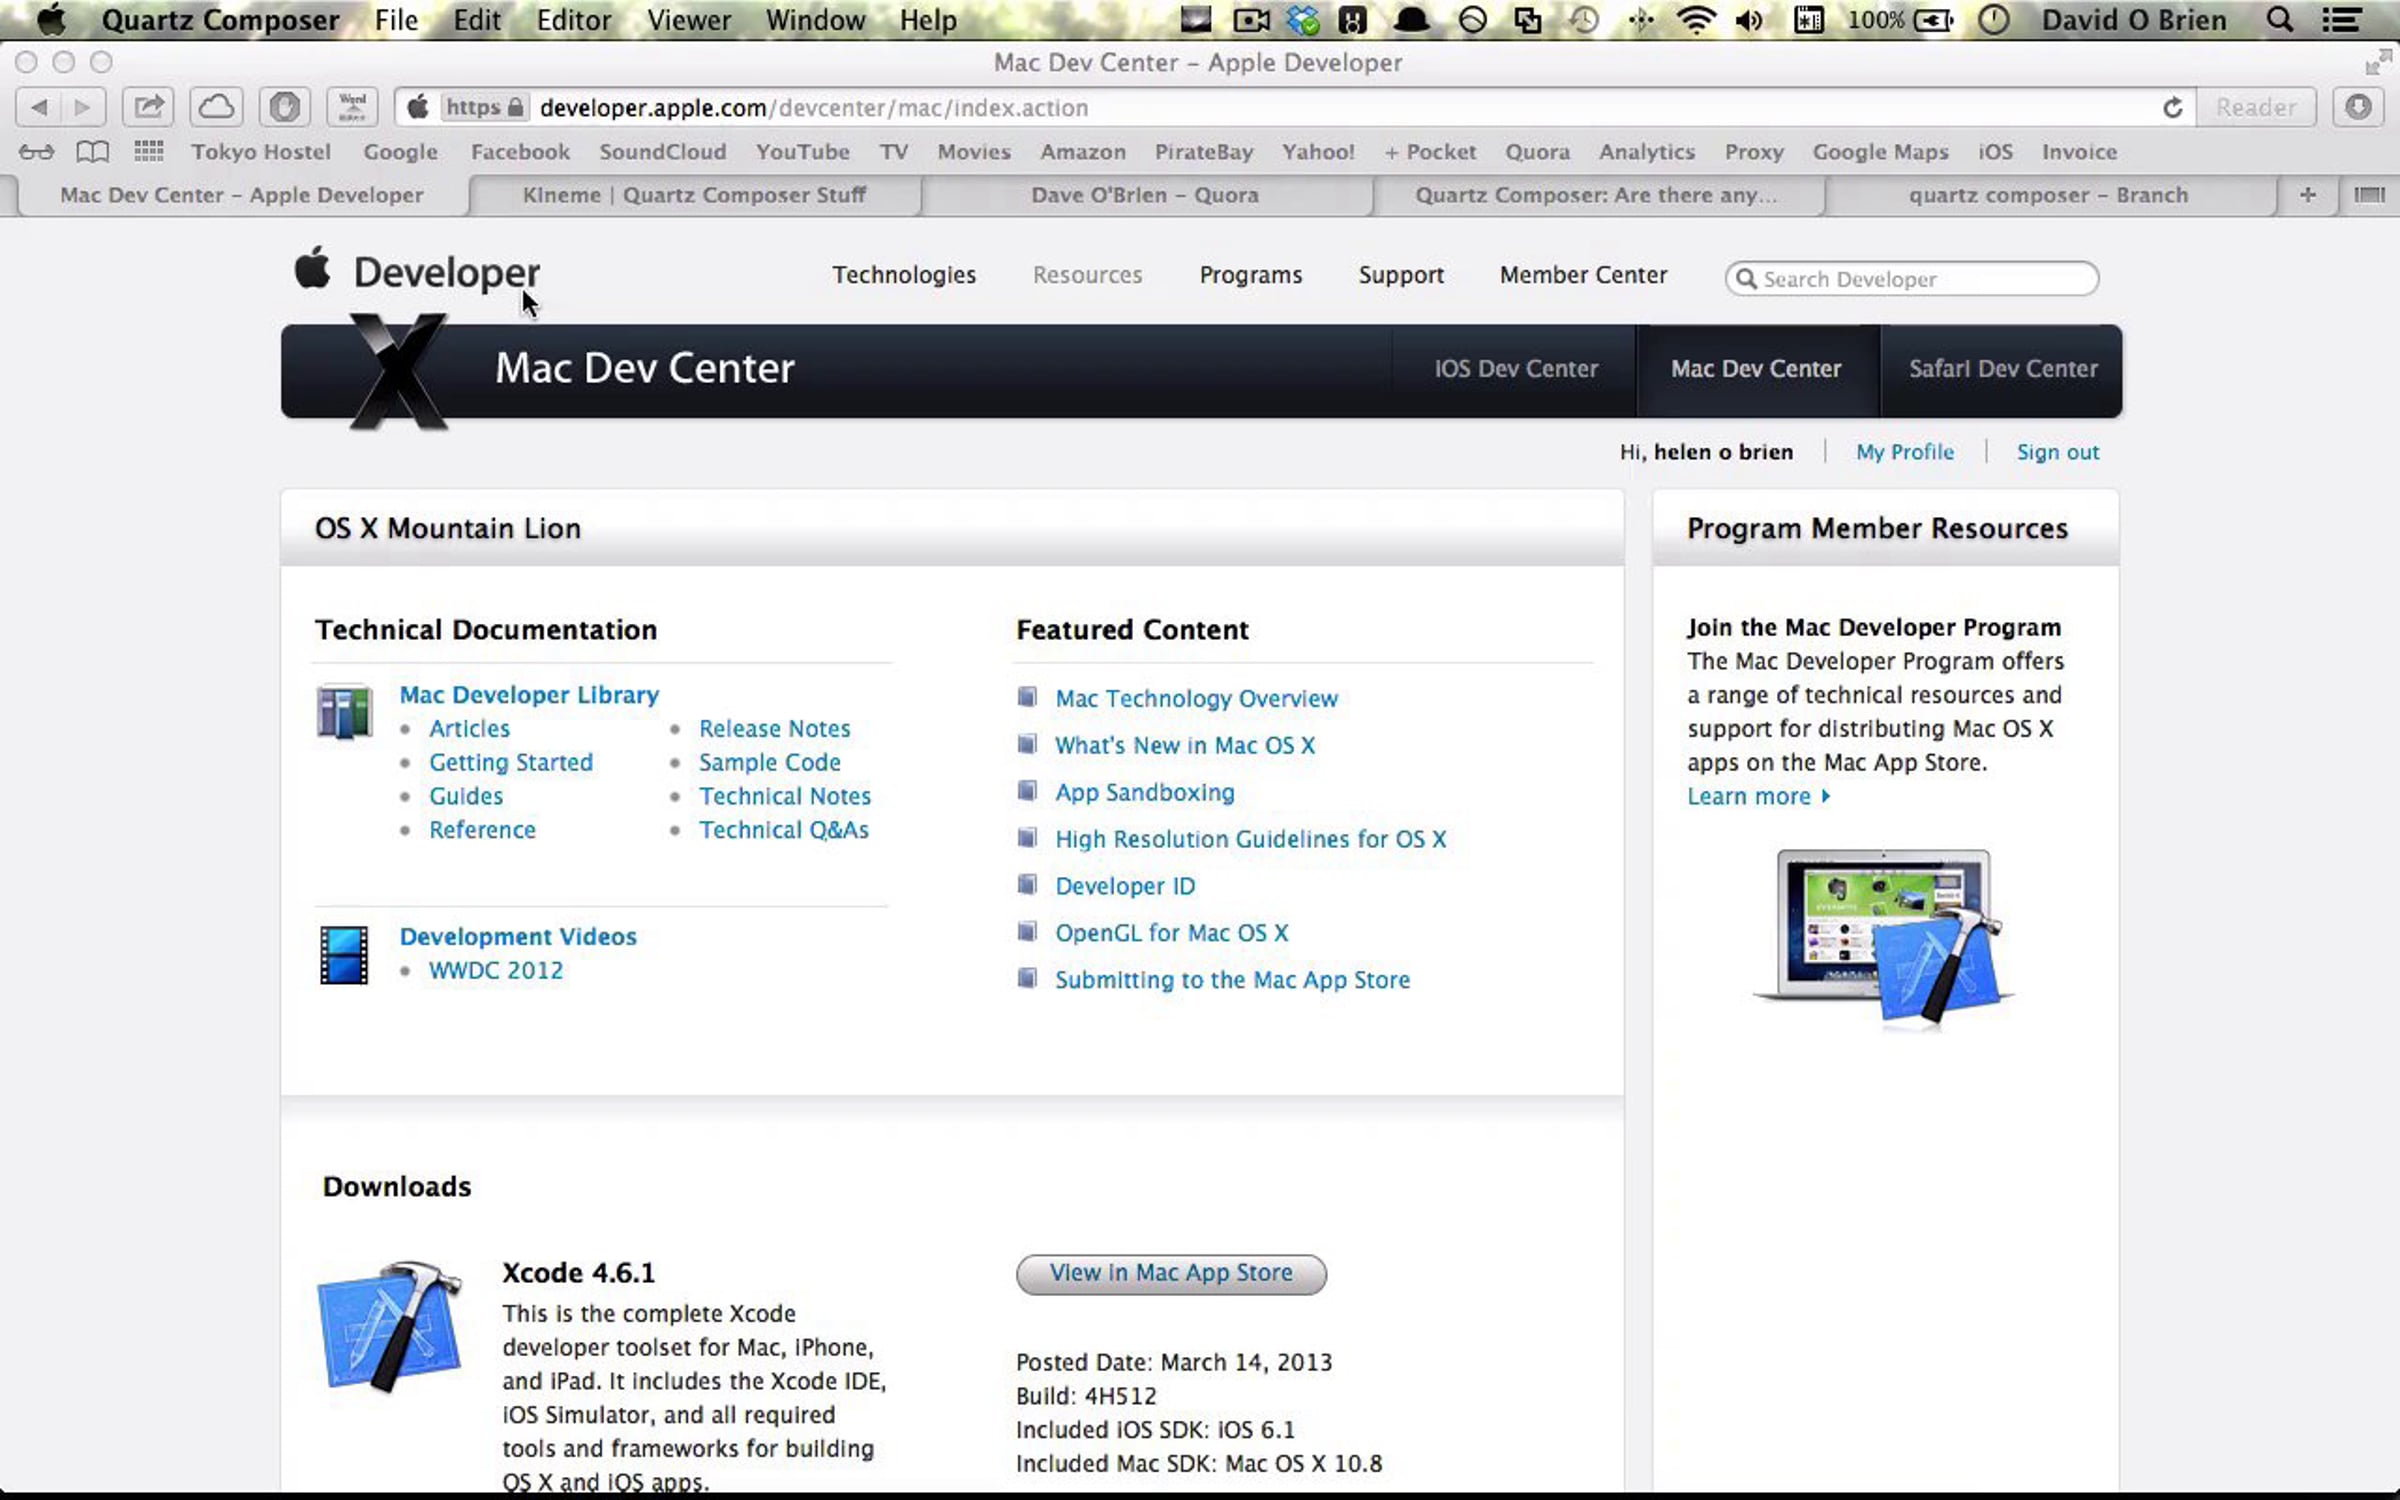Open the YouTube bookmark
Viewport: 2400px width, 1500px height.
tap(802, 152)
